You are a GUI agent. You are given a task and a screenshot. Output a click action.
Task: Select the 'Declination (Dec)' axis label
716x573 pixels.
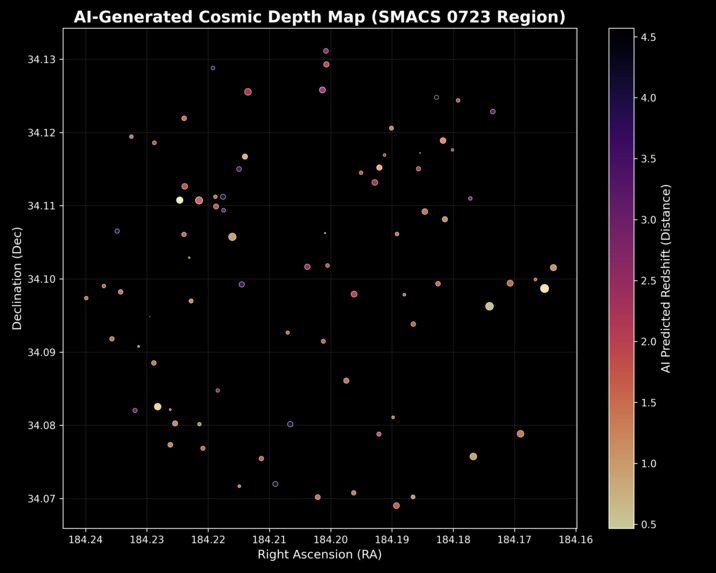tap(17, 278)
